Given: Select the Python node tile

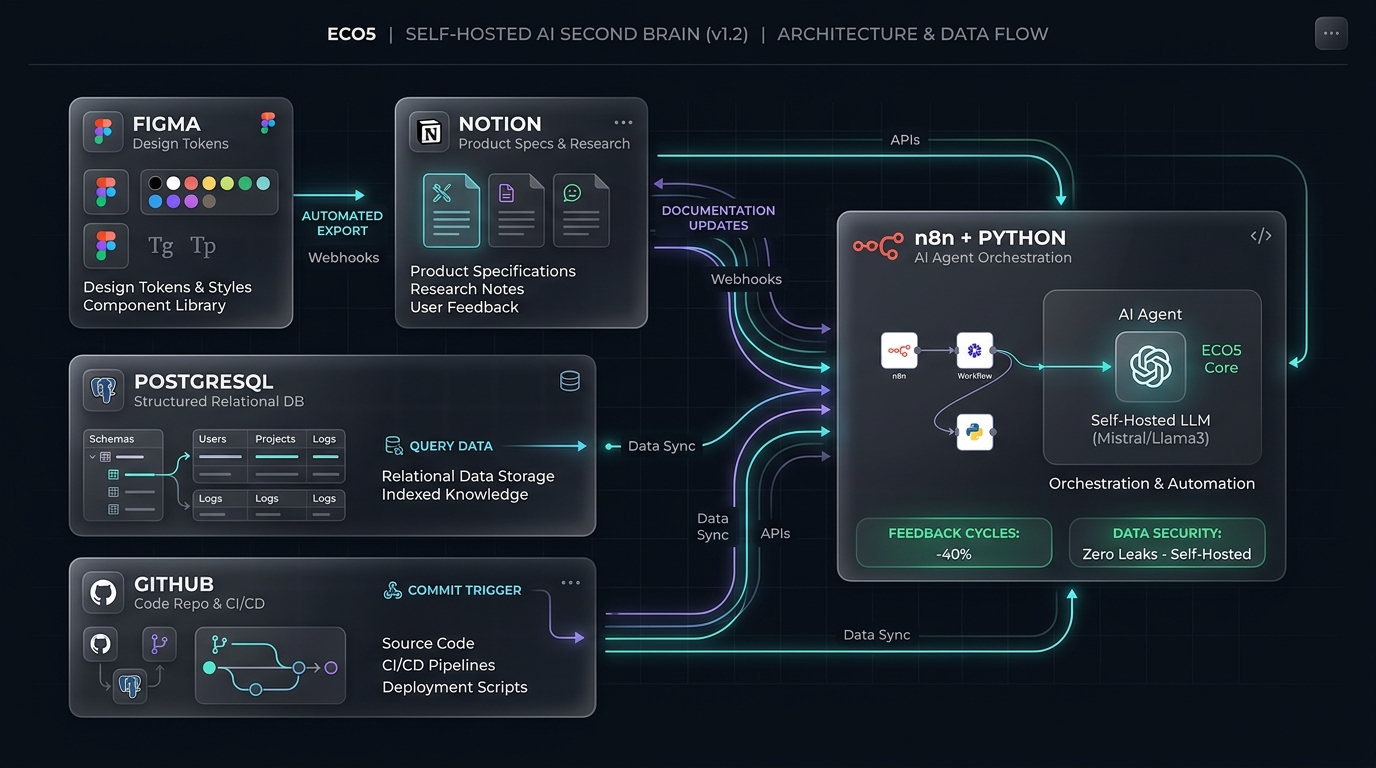Looking at the screenshot, I should (x=975, y=432).
